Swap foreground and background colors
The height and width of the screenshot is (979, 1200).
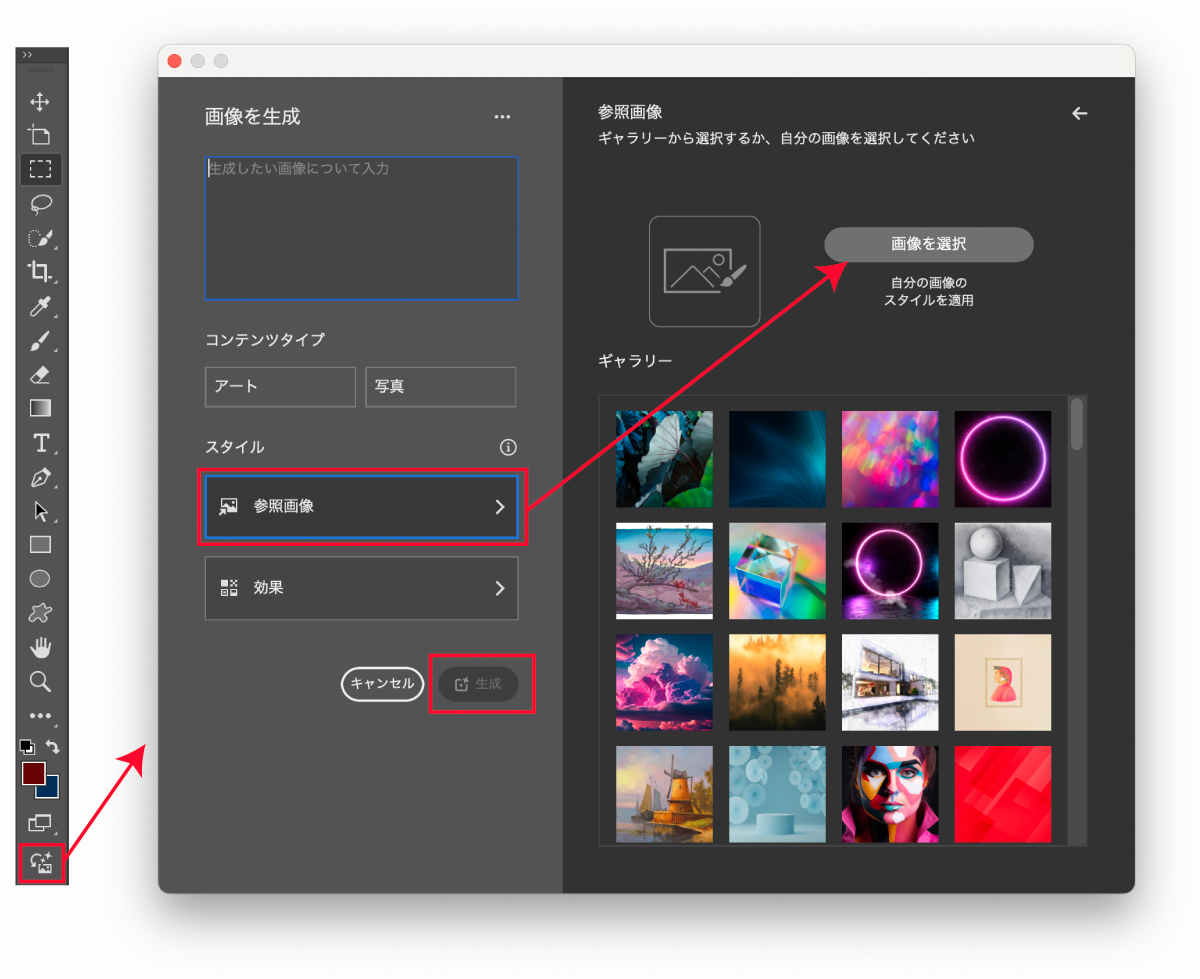pyautogui.click(x=53, y=747)
